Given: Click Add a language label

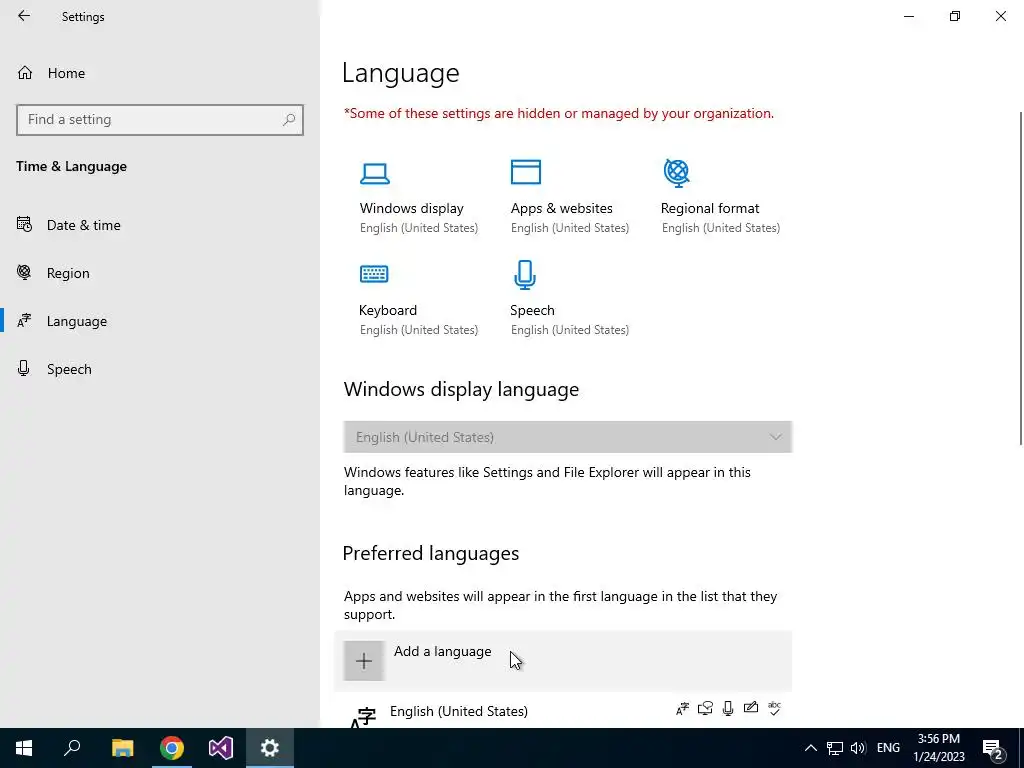Looking at the screenshot, I should coord(442,651).
